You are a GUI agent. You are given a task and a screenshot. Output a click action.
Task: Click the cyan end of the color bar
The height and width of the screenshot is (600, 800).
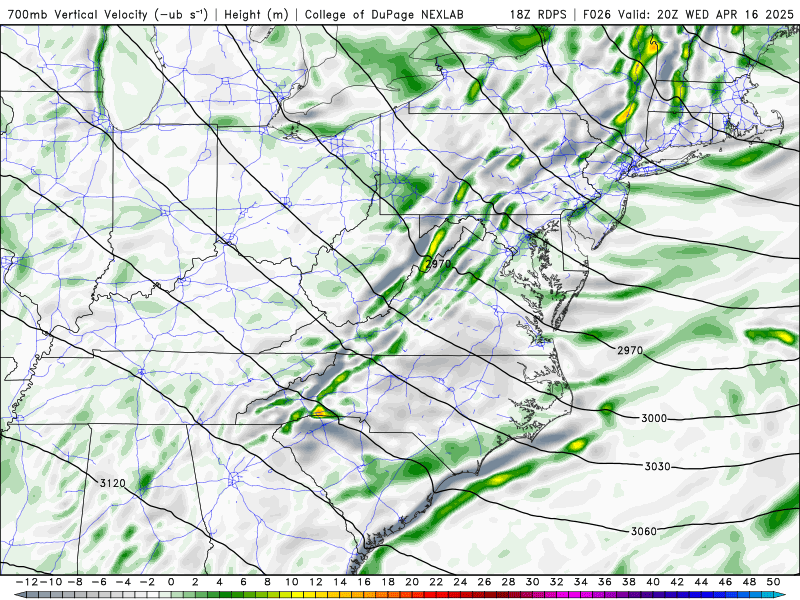779,595
